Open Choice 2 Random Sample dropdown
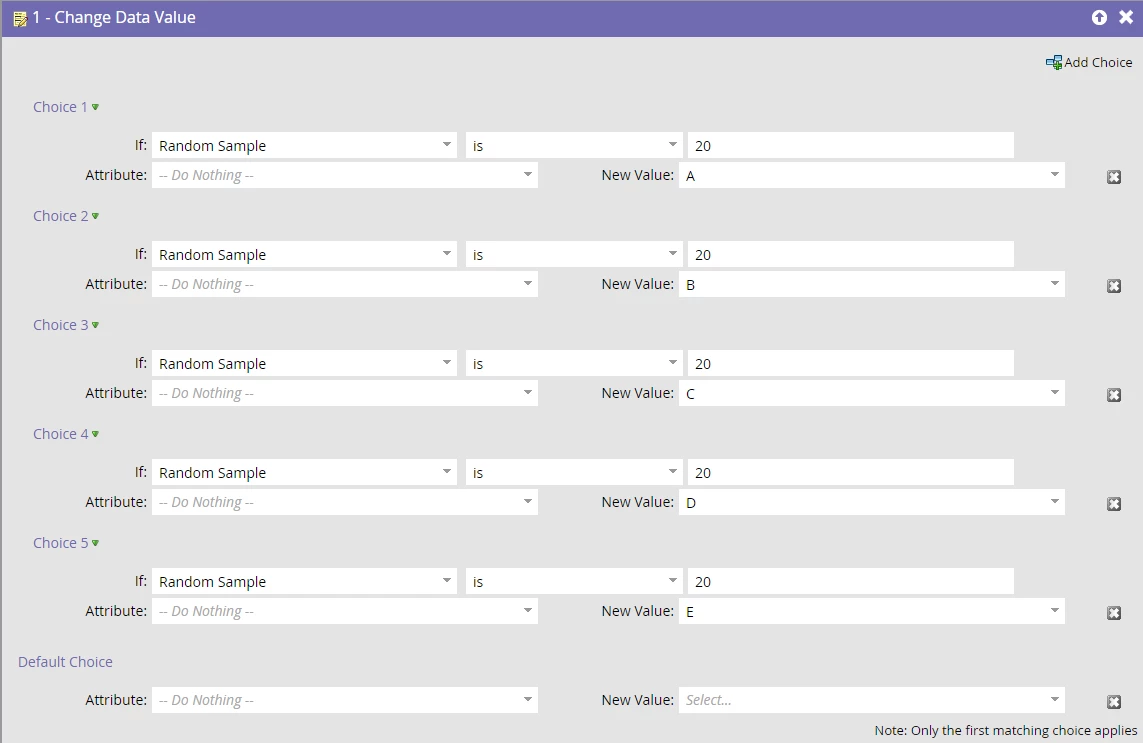 (304, 254)
